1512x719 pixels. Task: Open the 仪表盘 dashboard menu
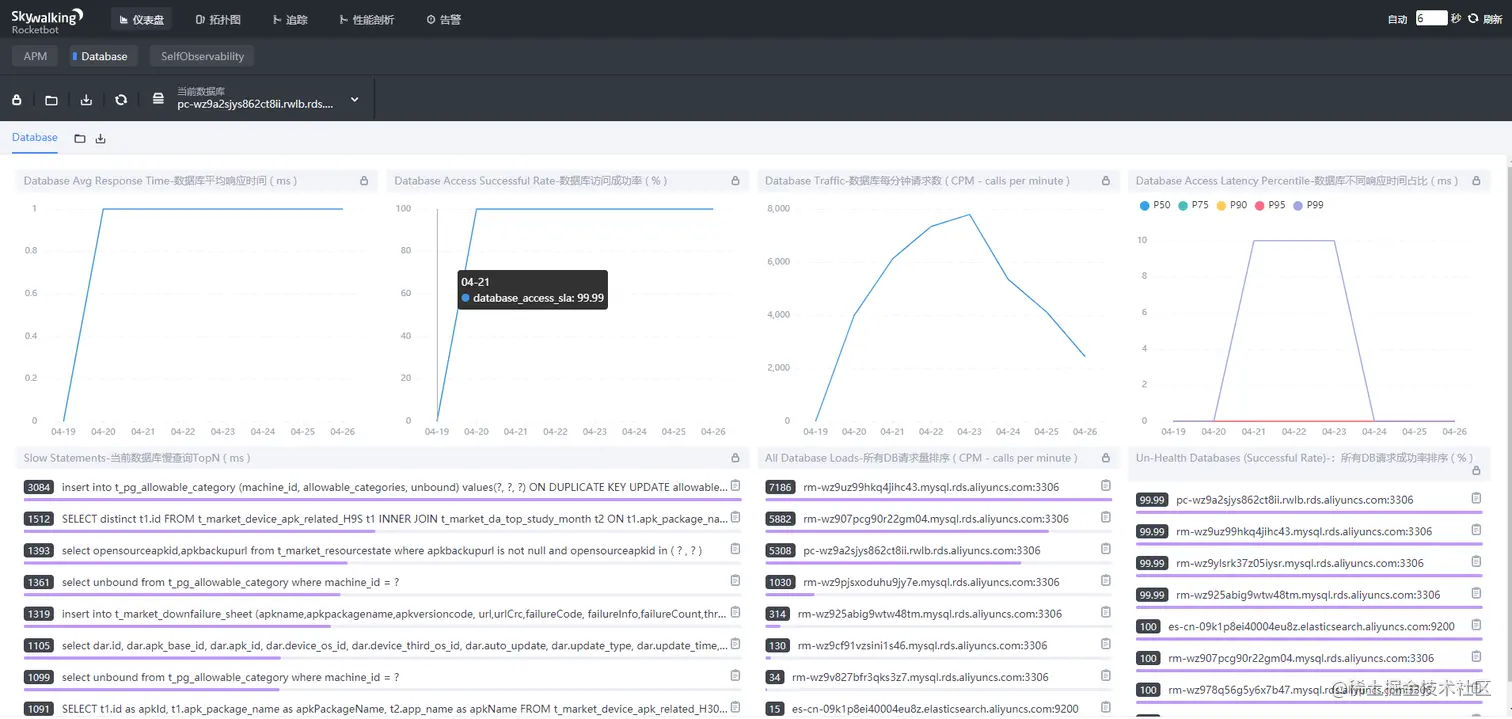(x=141, y=19)
